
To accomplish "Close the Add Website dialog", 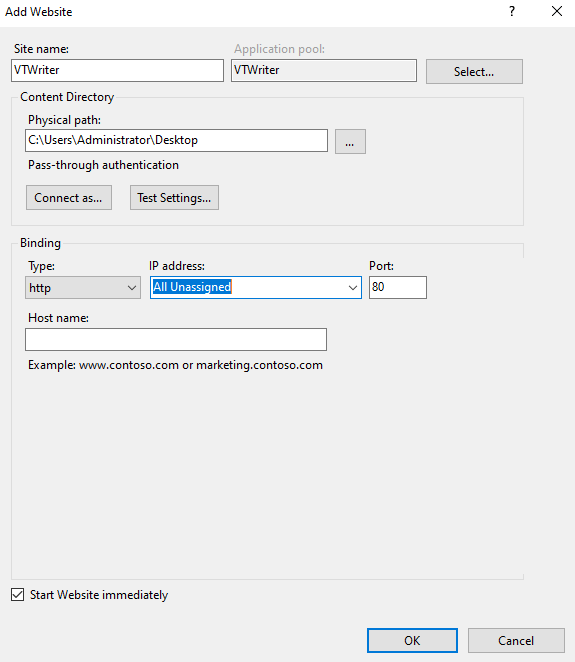I will (557, 11).
